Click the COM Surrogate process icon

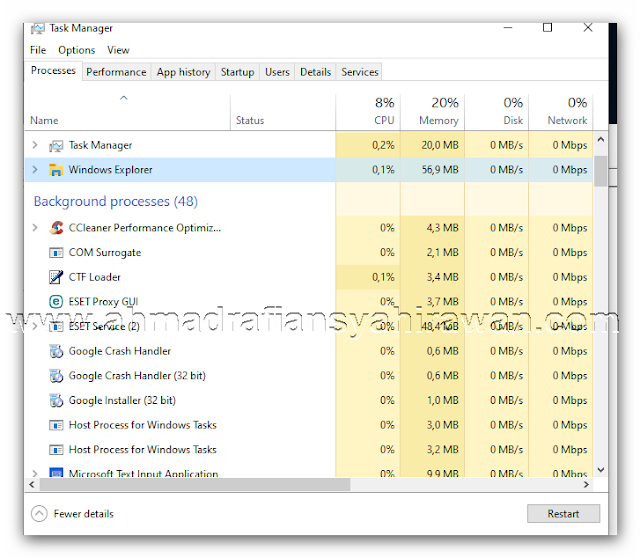[x=56, y=253]
